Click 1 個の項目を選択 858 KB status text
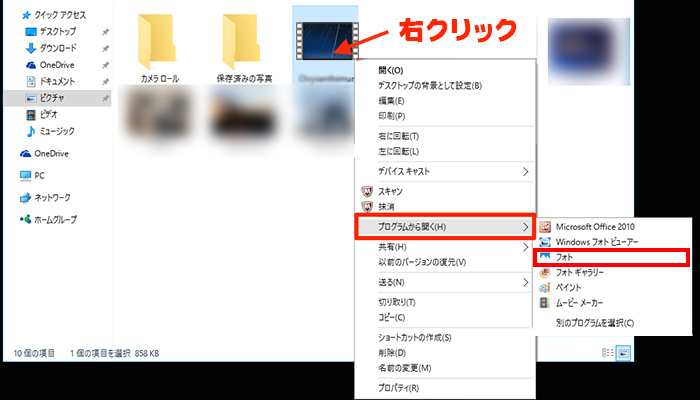Image resolution: width=700 pixels, height=400 pixels. tap(114, 354)
